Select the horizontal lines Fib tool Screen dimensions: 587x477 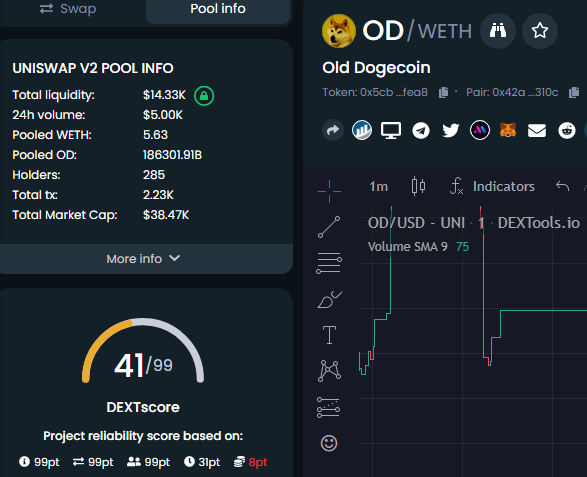point(329,263)
